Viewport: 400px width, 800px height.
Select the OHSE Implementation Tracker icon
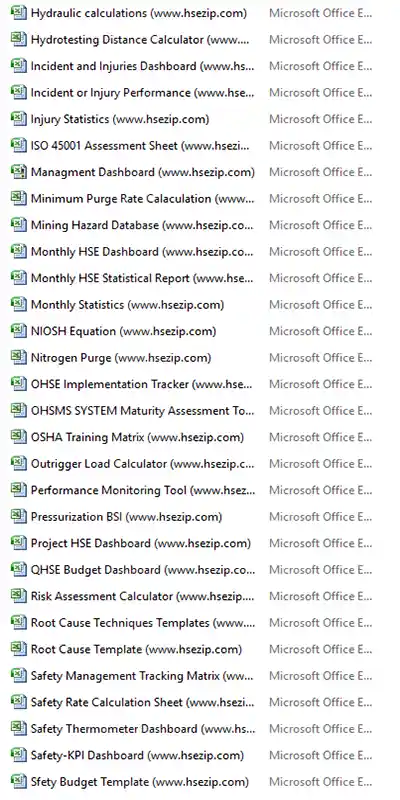[19, 385]
